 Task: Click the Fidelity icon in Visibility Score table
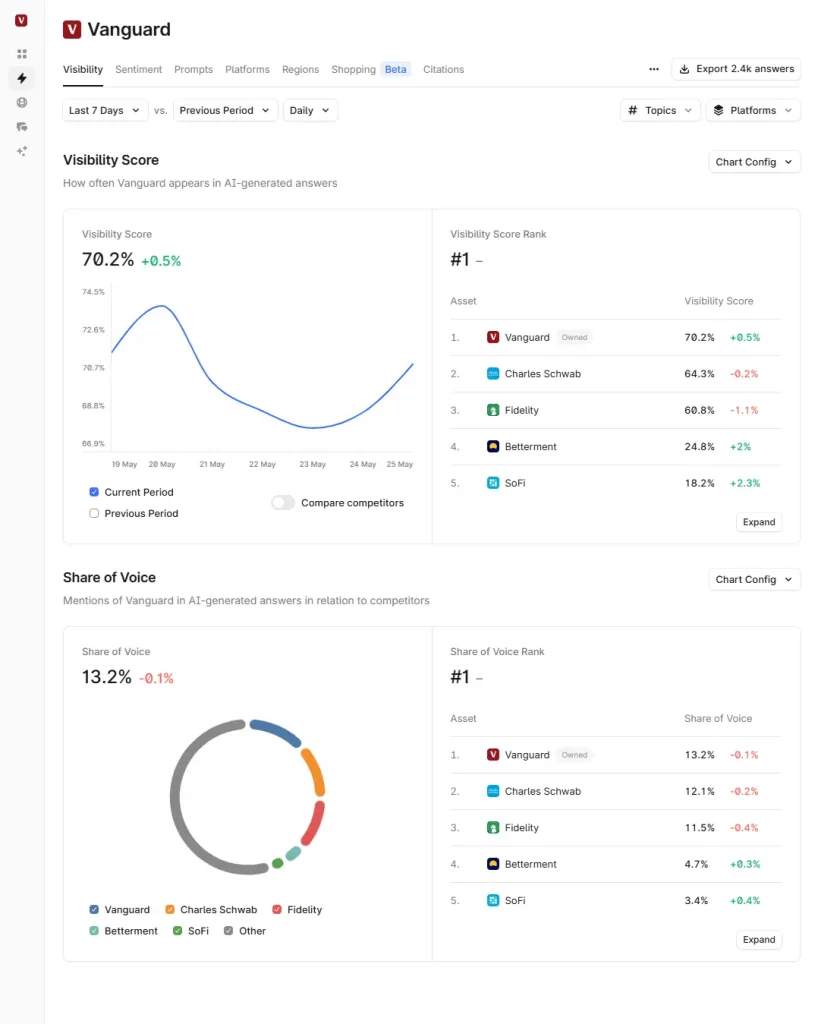(493, 410)
